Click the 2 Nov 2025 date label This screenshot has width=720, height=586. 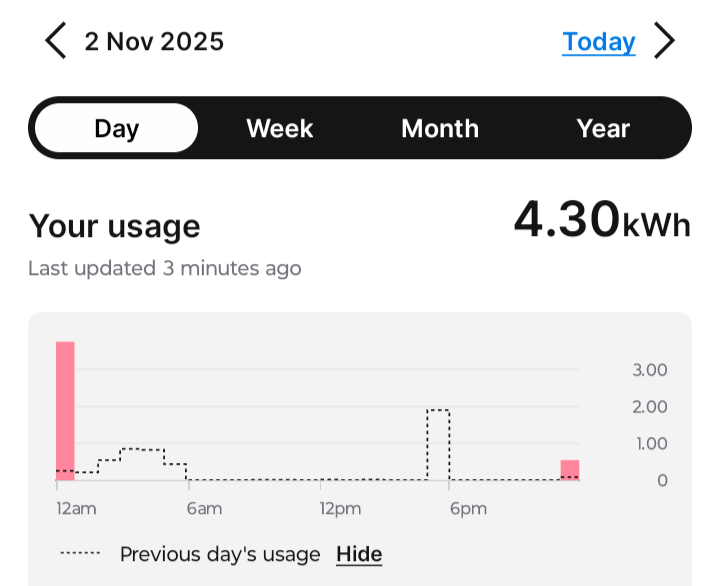coord(154,41)
